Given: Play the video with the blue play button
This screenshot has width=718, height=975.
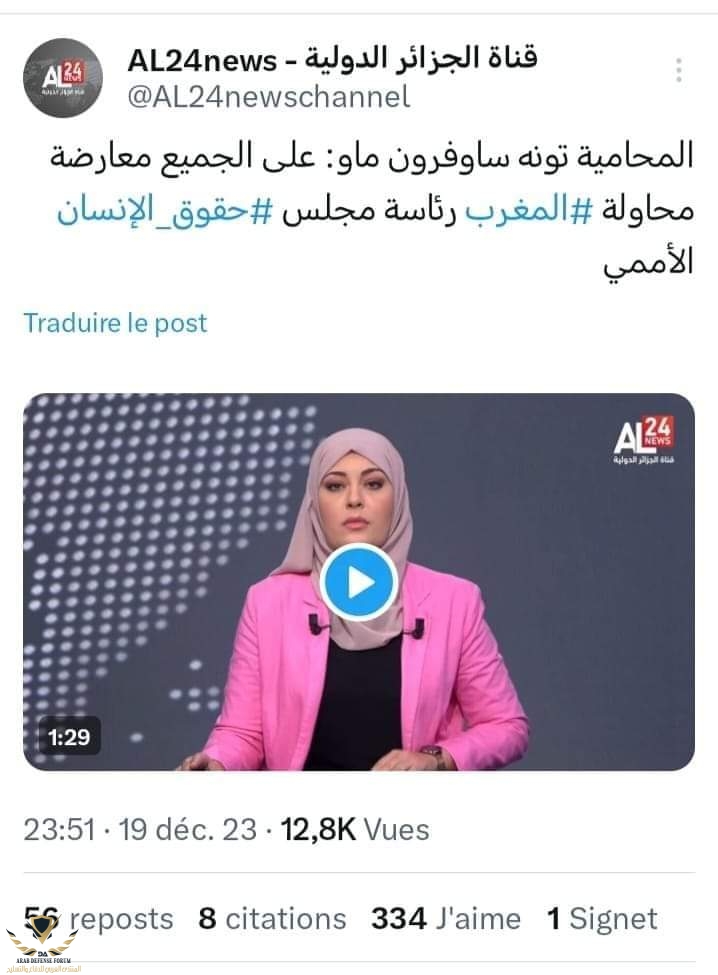Looking at the screenshot, I should tap(359, 583).
